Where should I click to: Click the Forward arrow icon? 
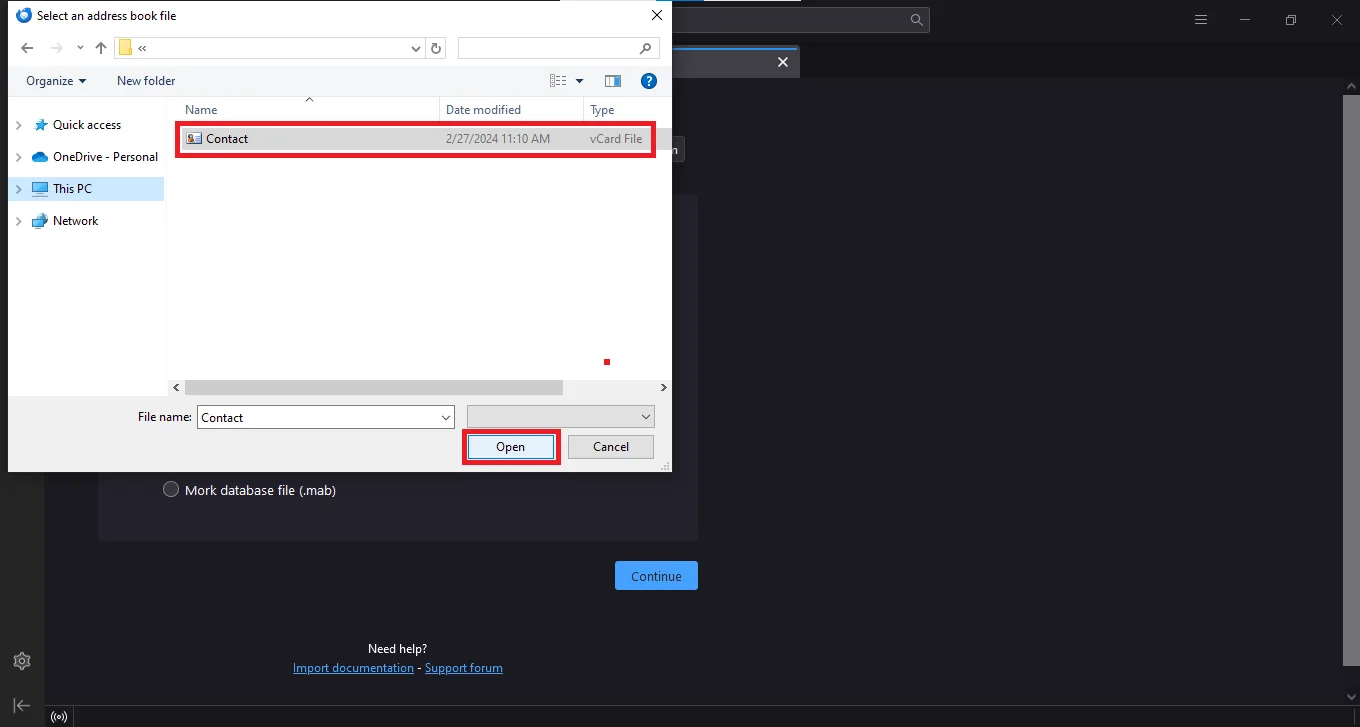pos(57,48)
